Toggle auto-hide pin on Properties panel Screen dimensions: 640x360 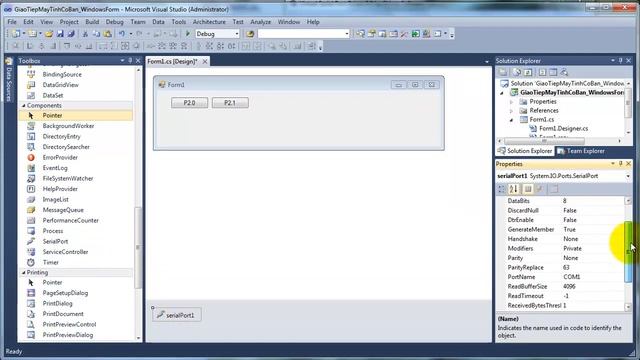(x=620, y=164)
